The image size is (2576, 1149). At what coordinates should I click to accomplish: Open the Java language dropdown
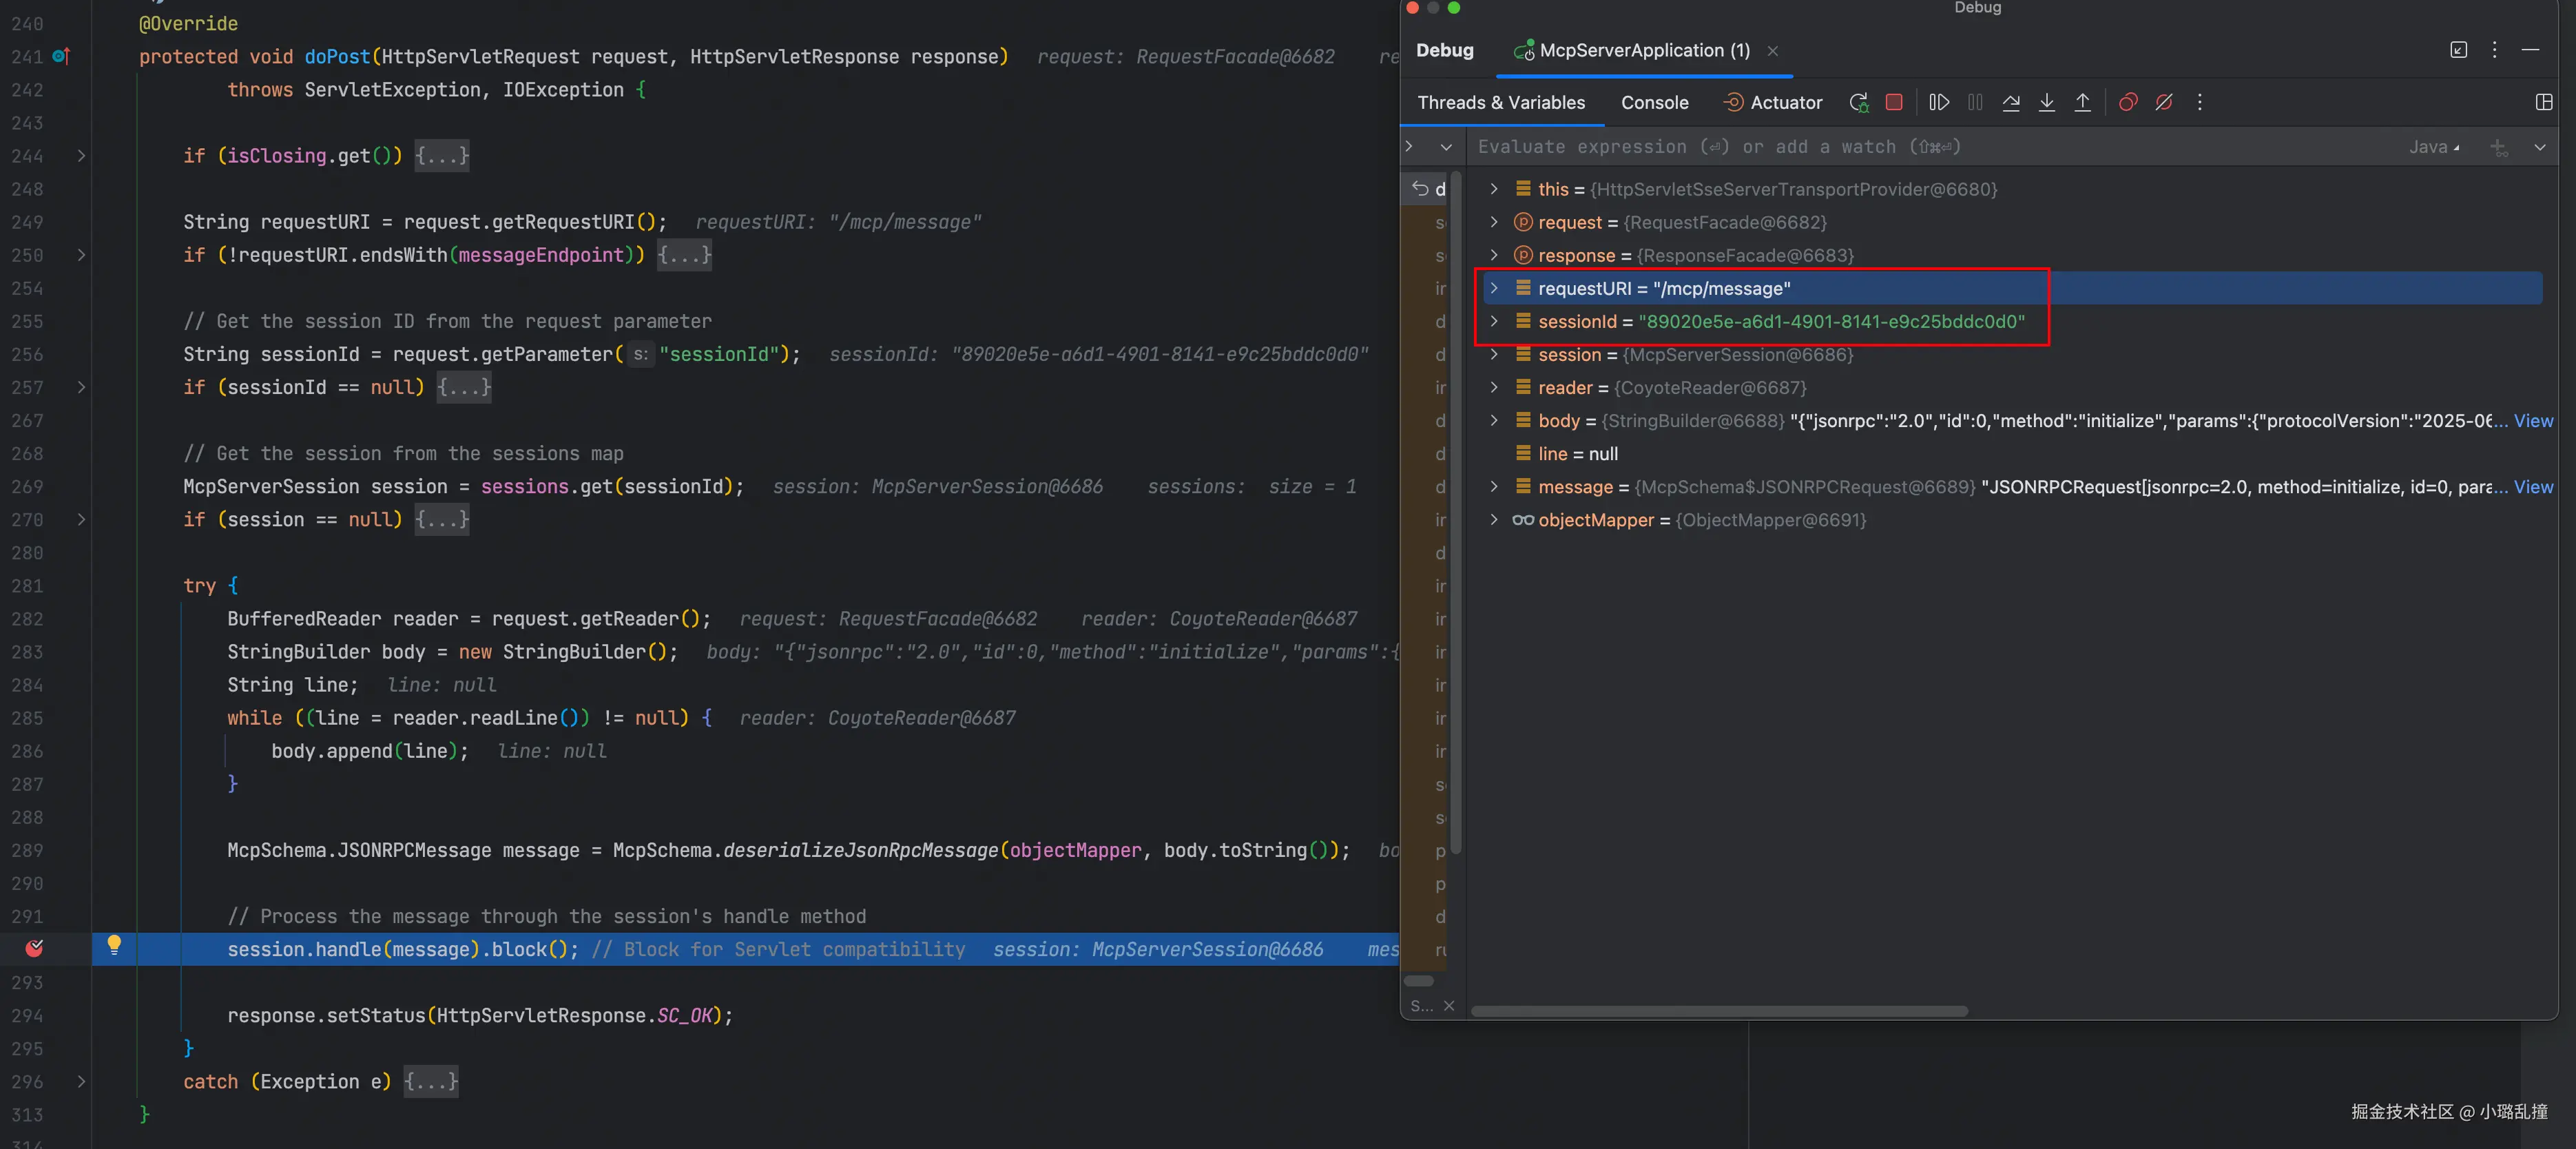(2433, 147)
